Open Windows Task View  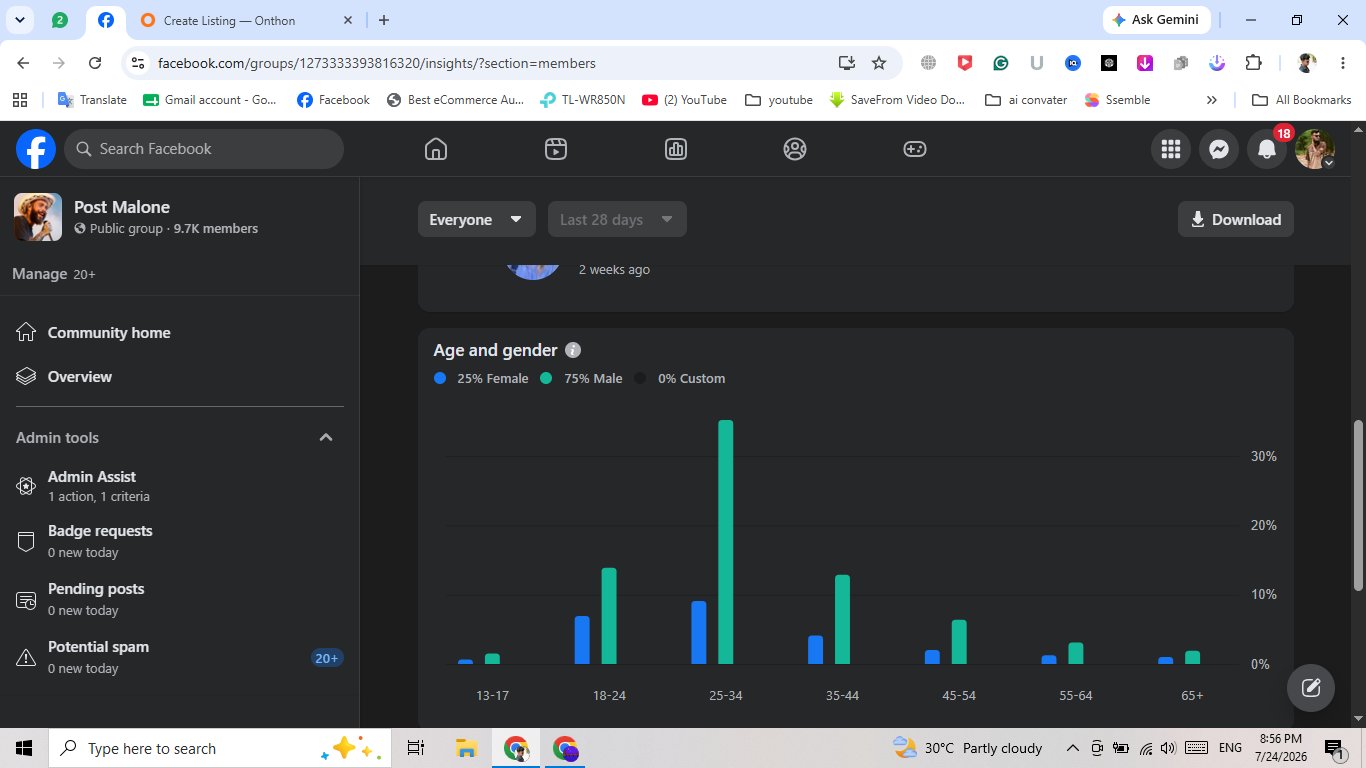(x=416, y=748)
